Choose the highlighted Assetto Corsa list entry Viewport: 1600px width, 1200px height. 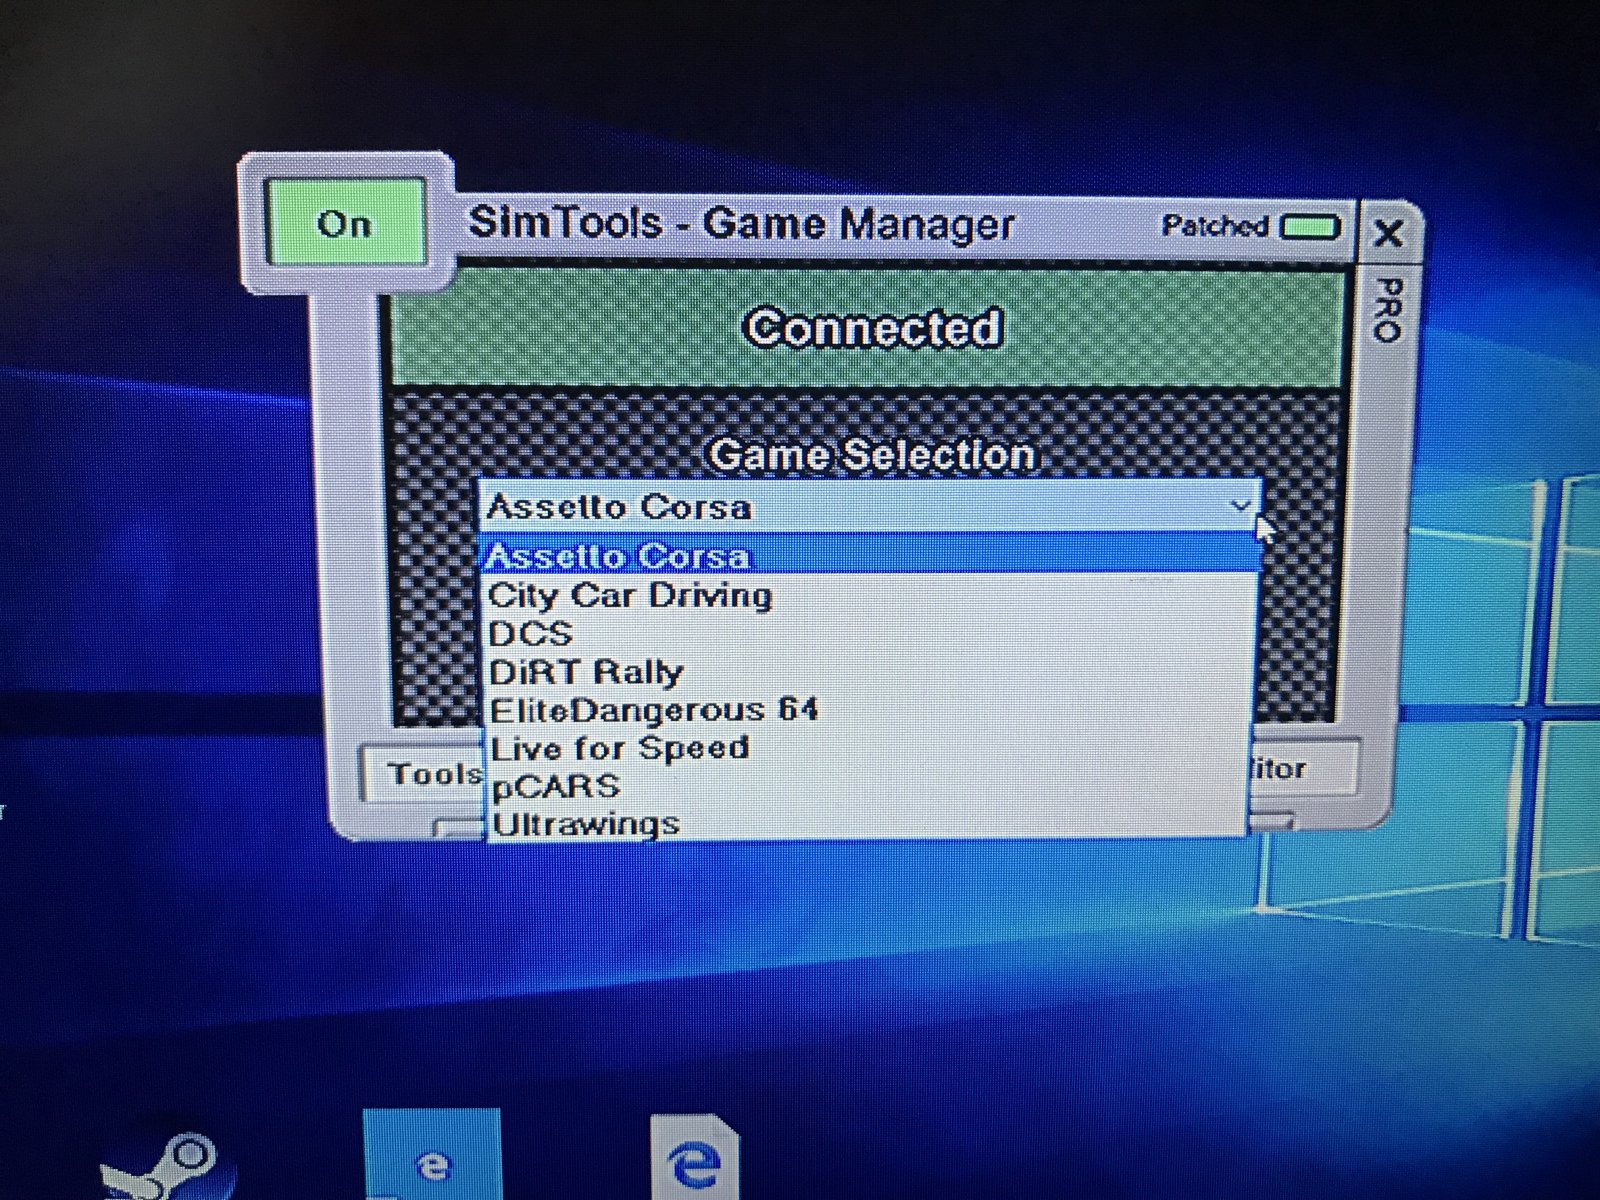click(x=868, y=555)
